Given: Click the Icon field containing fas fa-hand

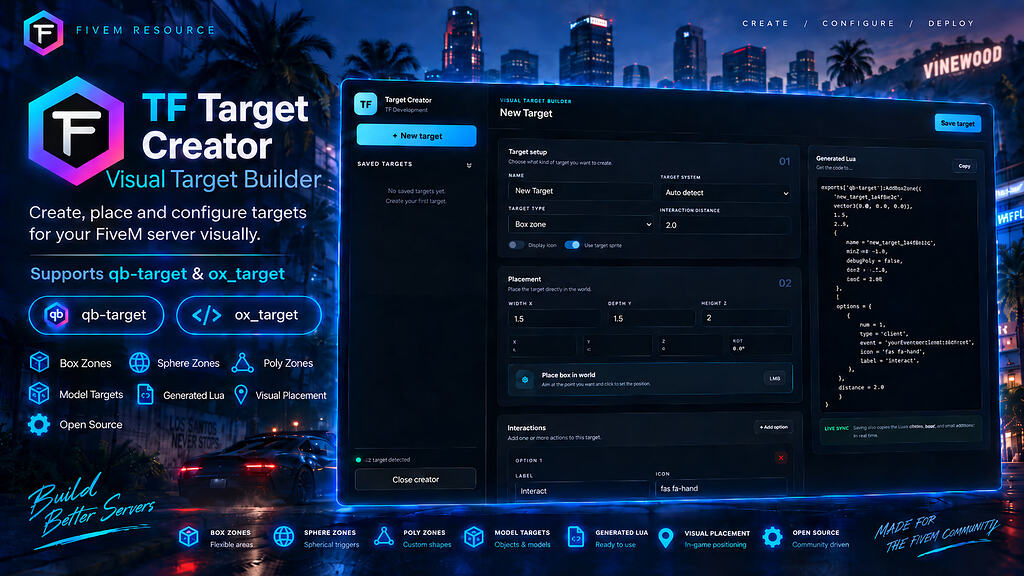Looking at the screenshot, I should tap(721, 488).
